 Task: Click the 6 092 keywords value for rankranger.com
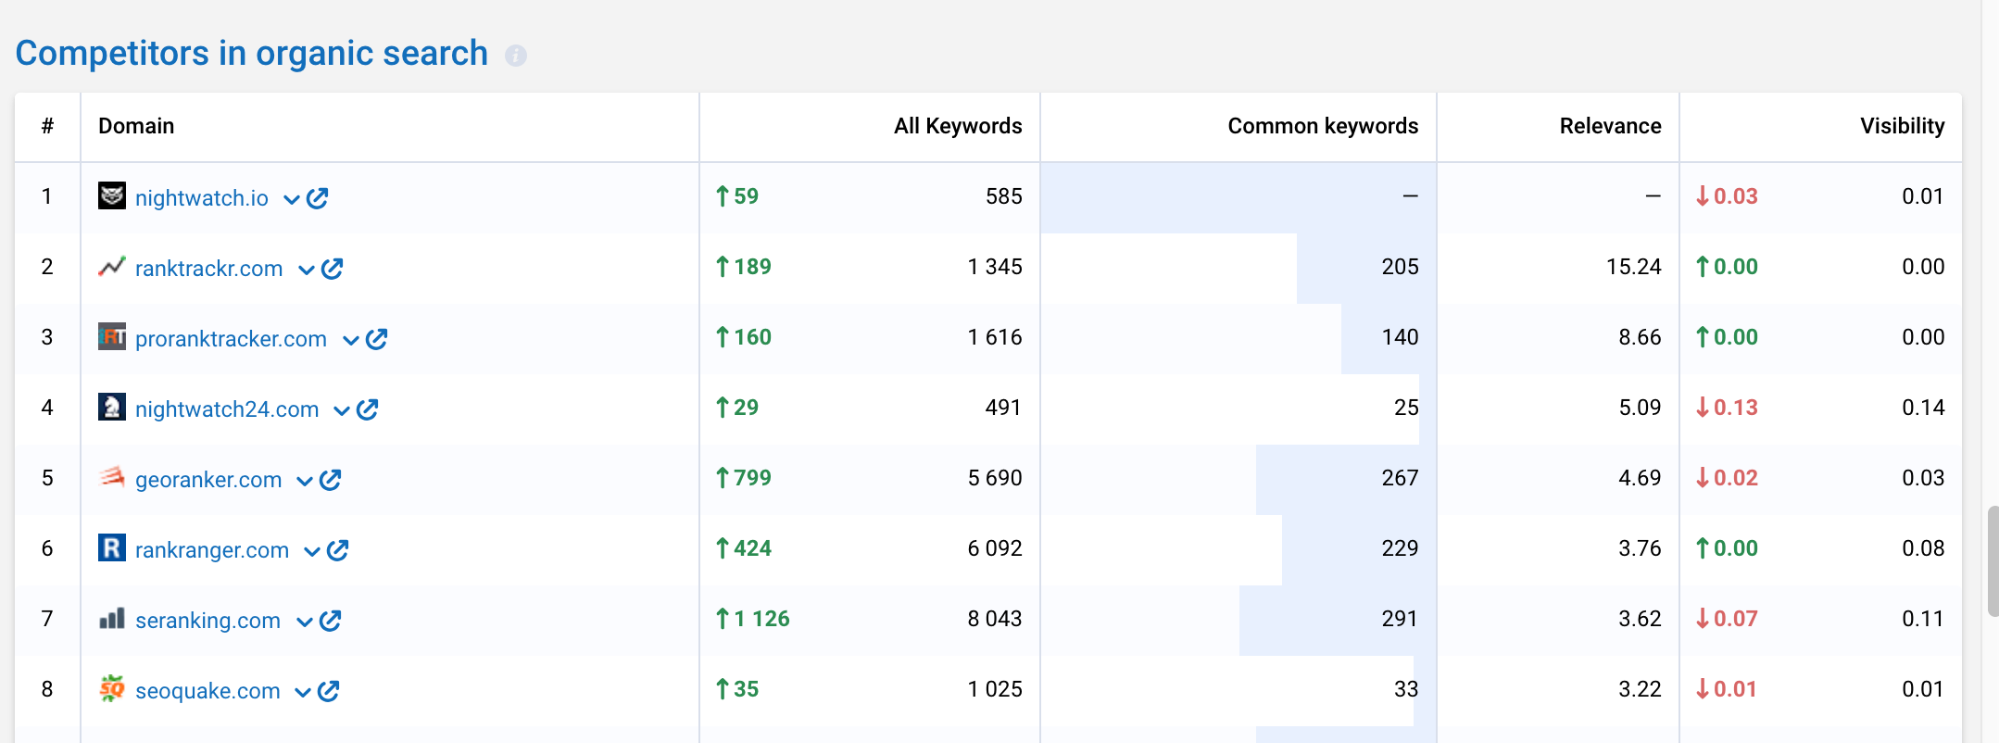pyautogui.click(x=995, y=548)
